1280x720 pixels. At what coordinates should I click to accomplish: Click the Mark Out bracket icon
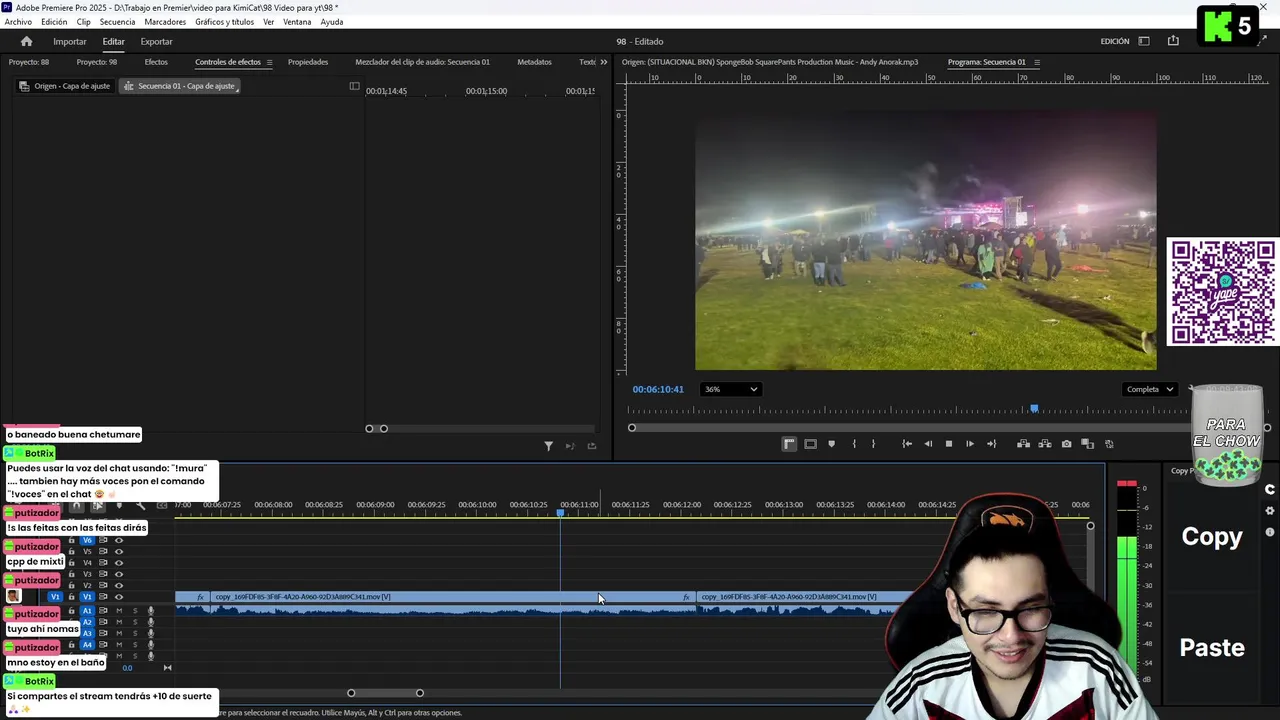[x=873, y=444]
